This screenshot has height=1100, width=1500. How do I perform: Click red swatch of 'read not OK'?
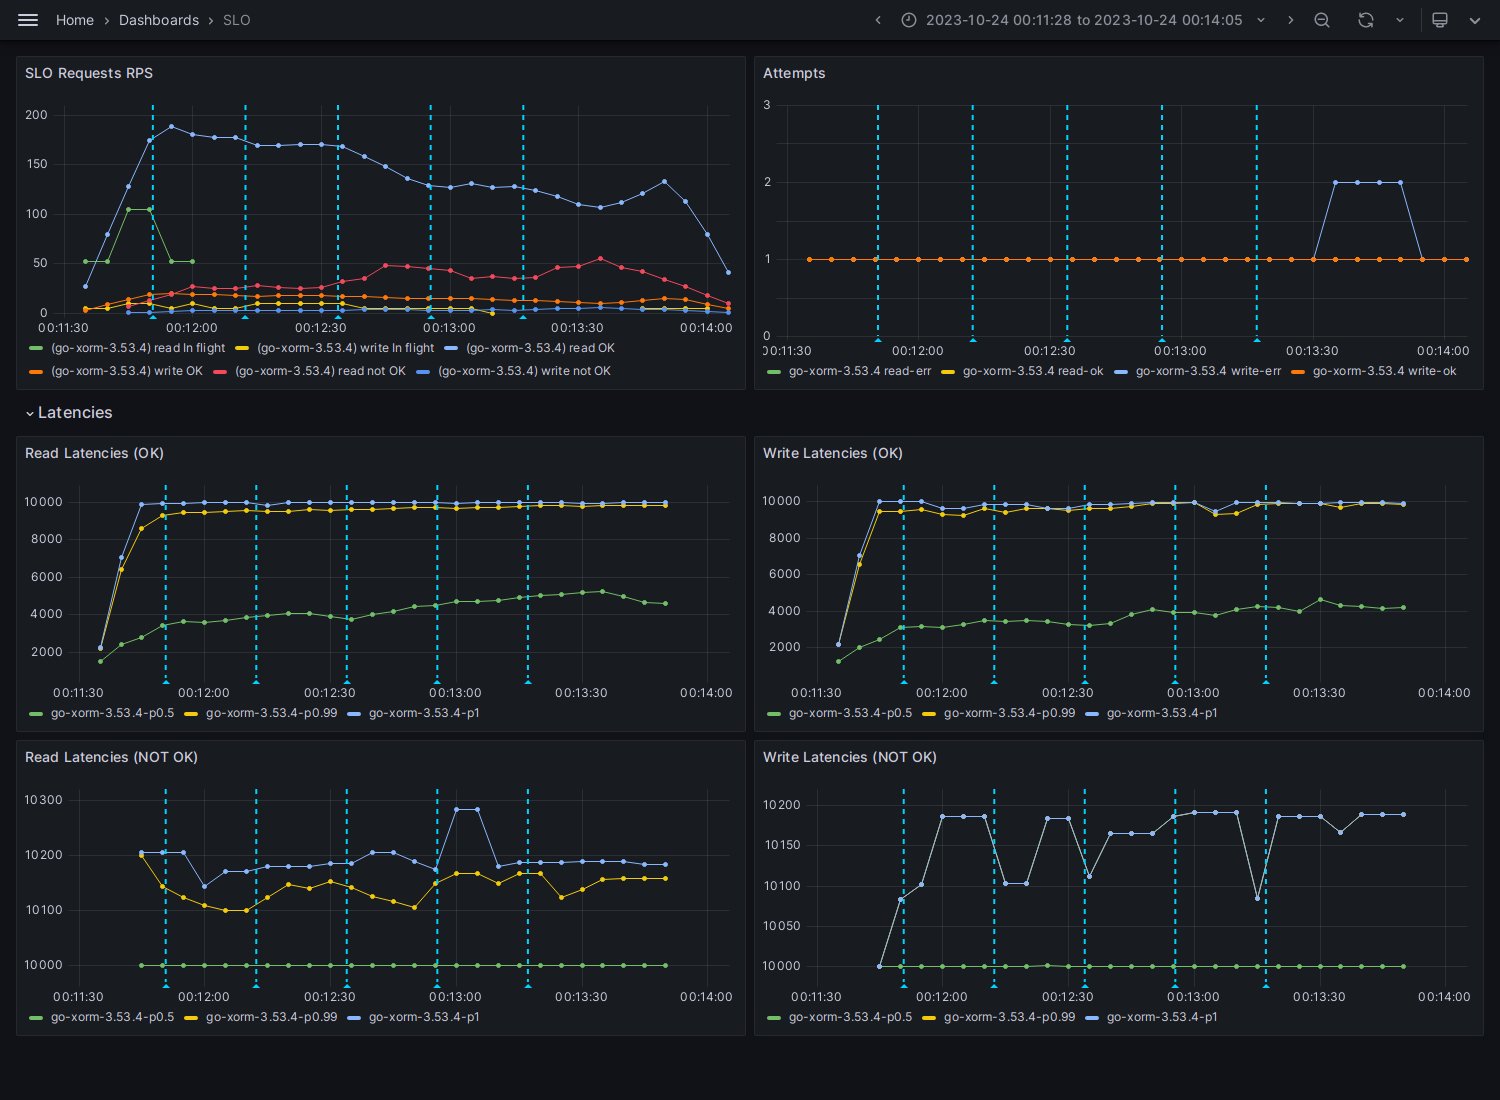[220, 371]
